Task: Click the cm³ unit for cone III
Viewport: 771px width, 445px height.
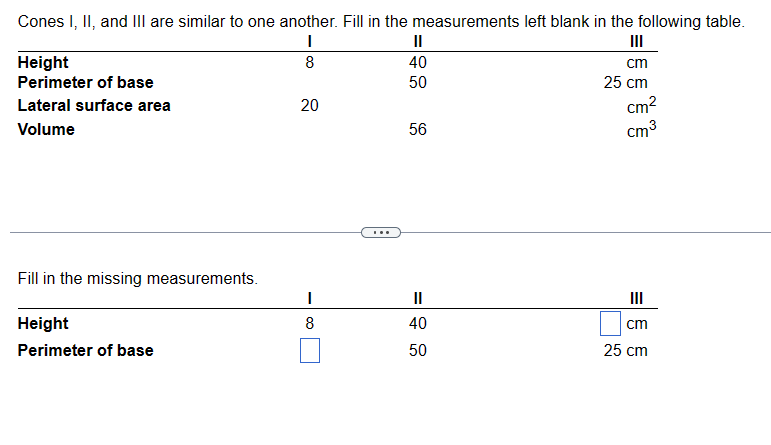Action: pos(642,129)
